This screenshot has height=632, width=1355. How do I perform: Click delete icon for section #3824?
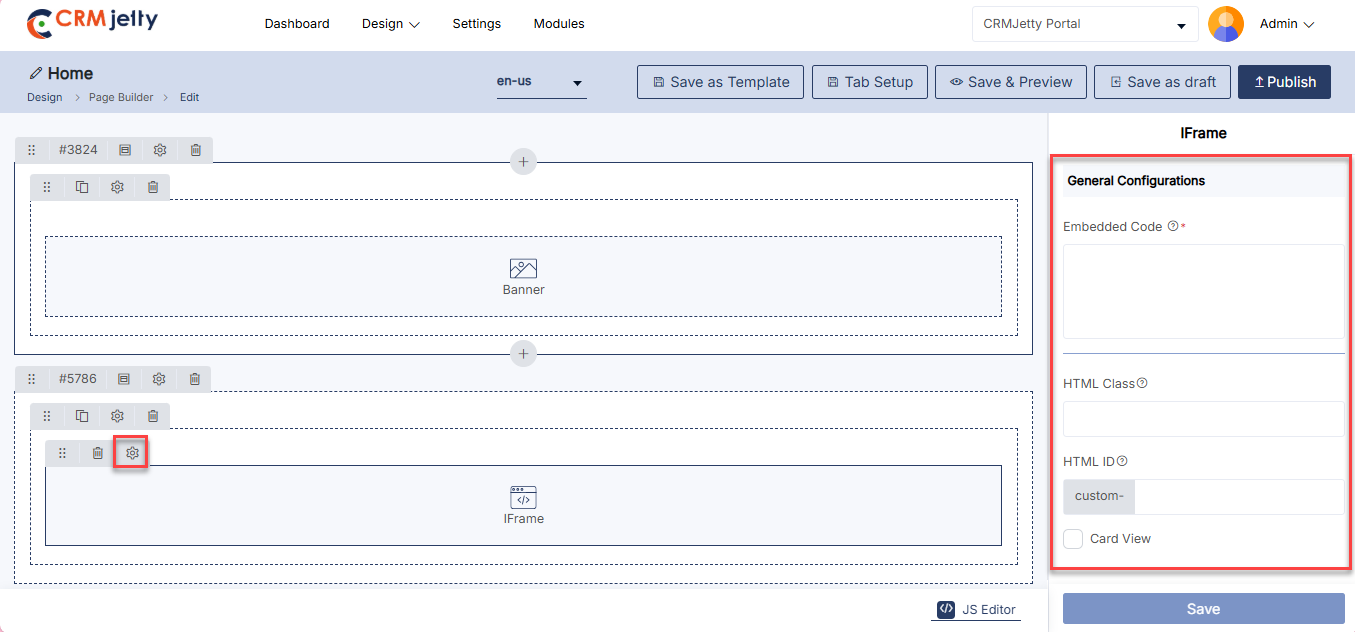pos(196,150)
